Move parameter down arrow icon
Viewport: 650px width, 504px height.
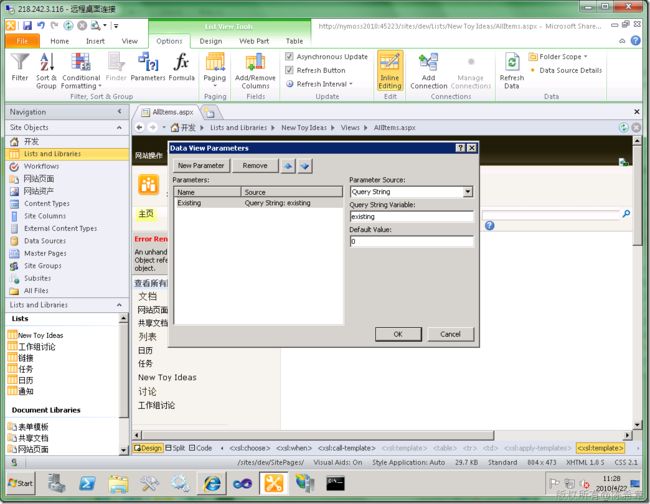pyautogui.click(x=305, y=166)
